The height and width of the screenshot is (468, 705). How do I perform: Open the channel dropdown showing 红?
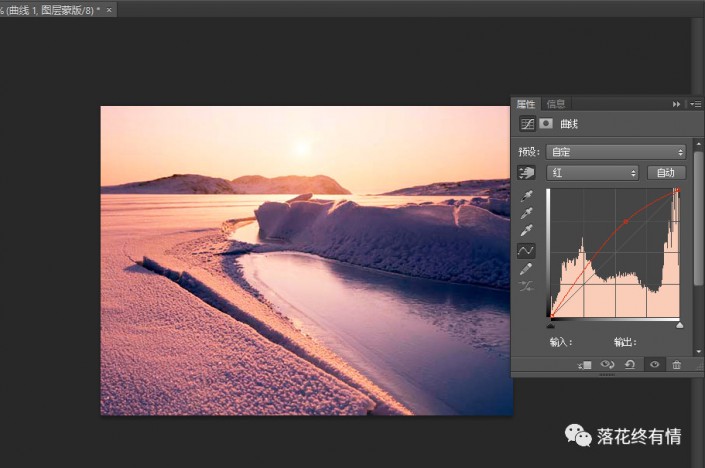point(592,173)
